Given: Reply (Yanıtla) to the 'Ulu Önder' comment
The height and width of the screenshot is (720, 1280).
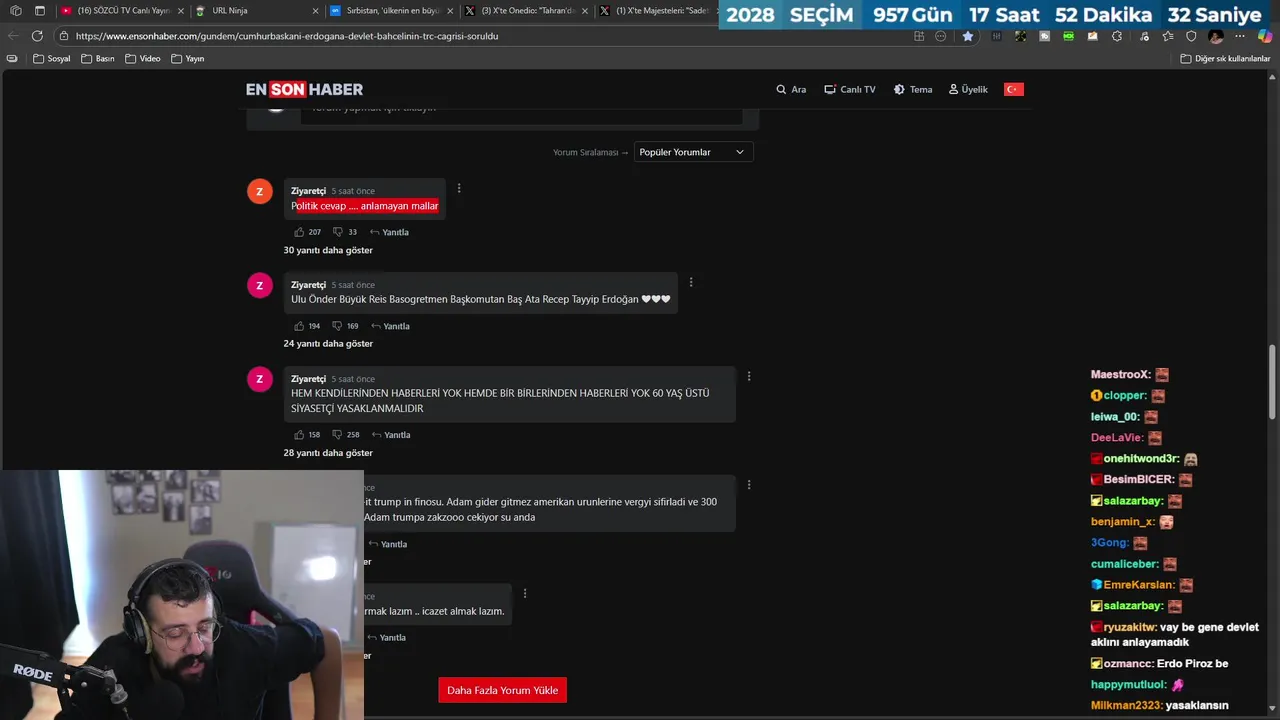Looking at the screenshot, I should (x=390, y=326).
